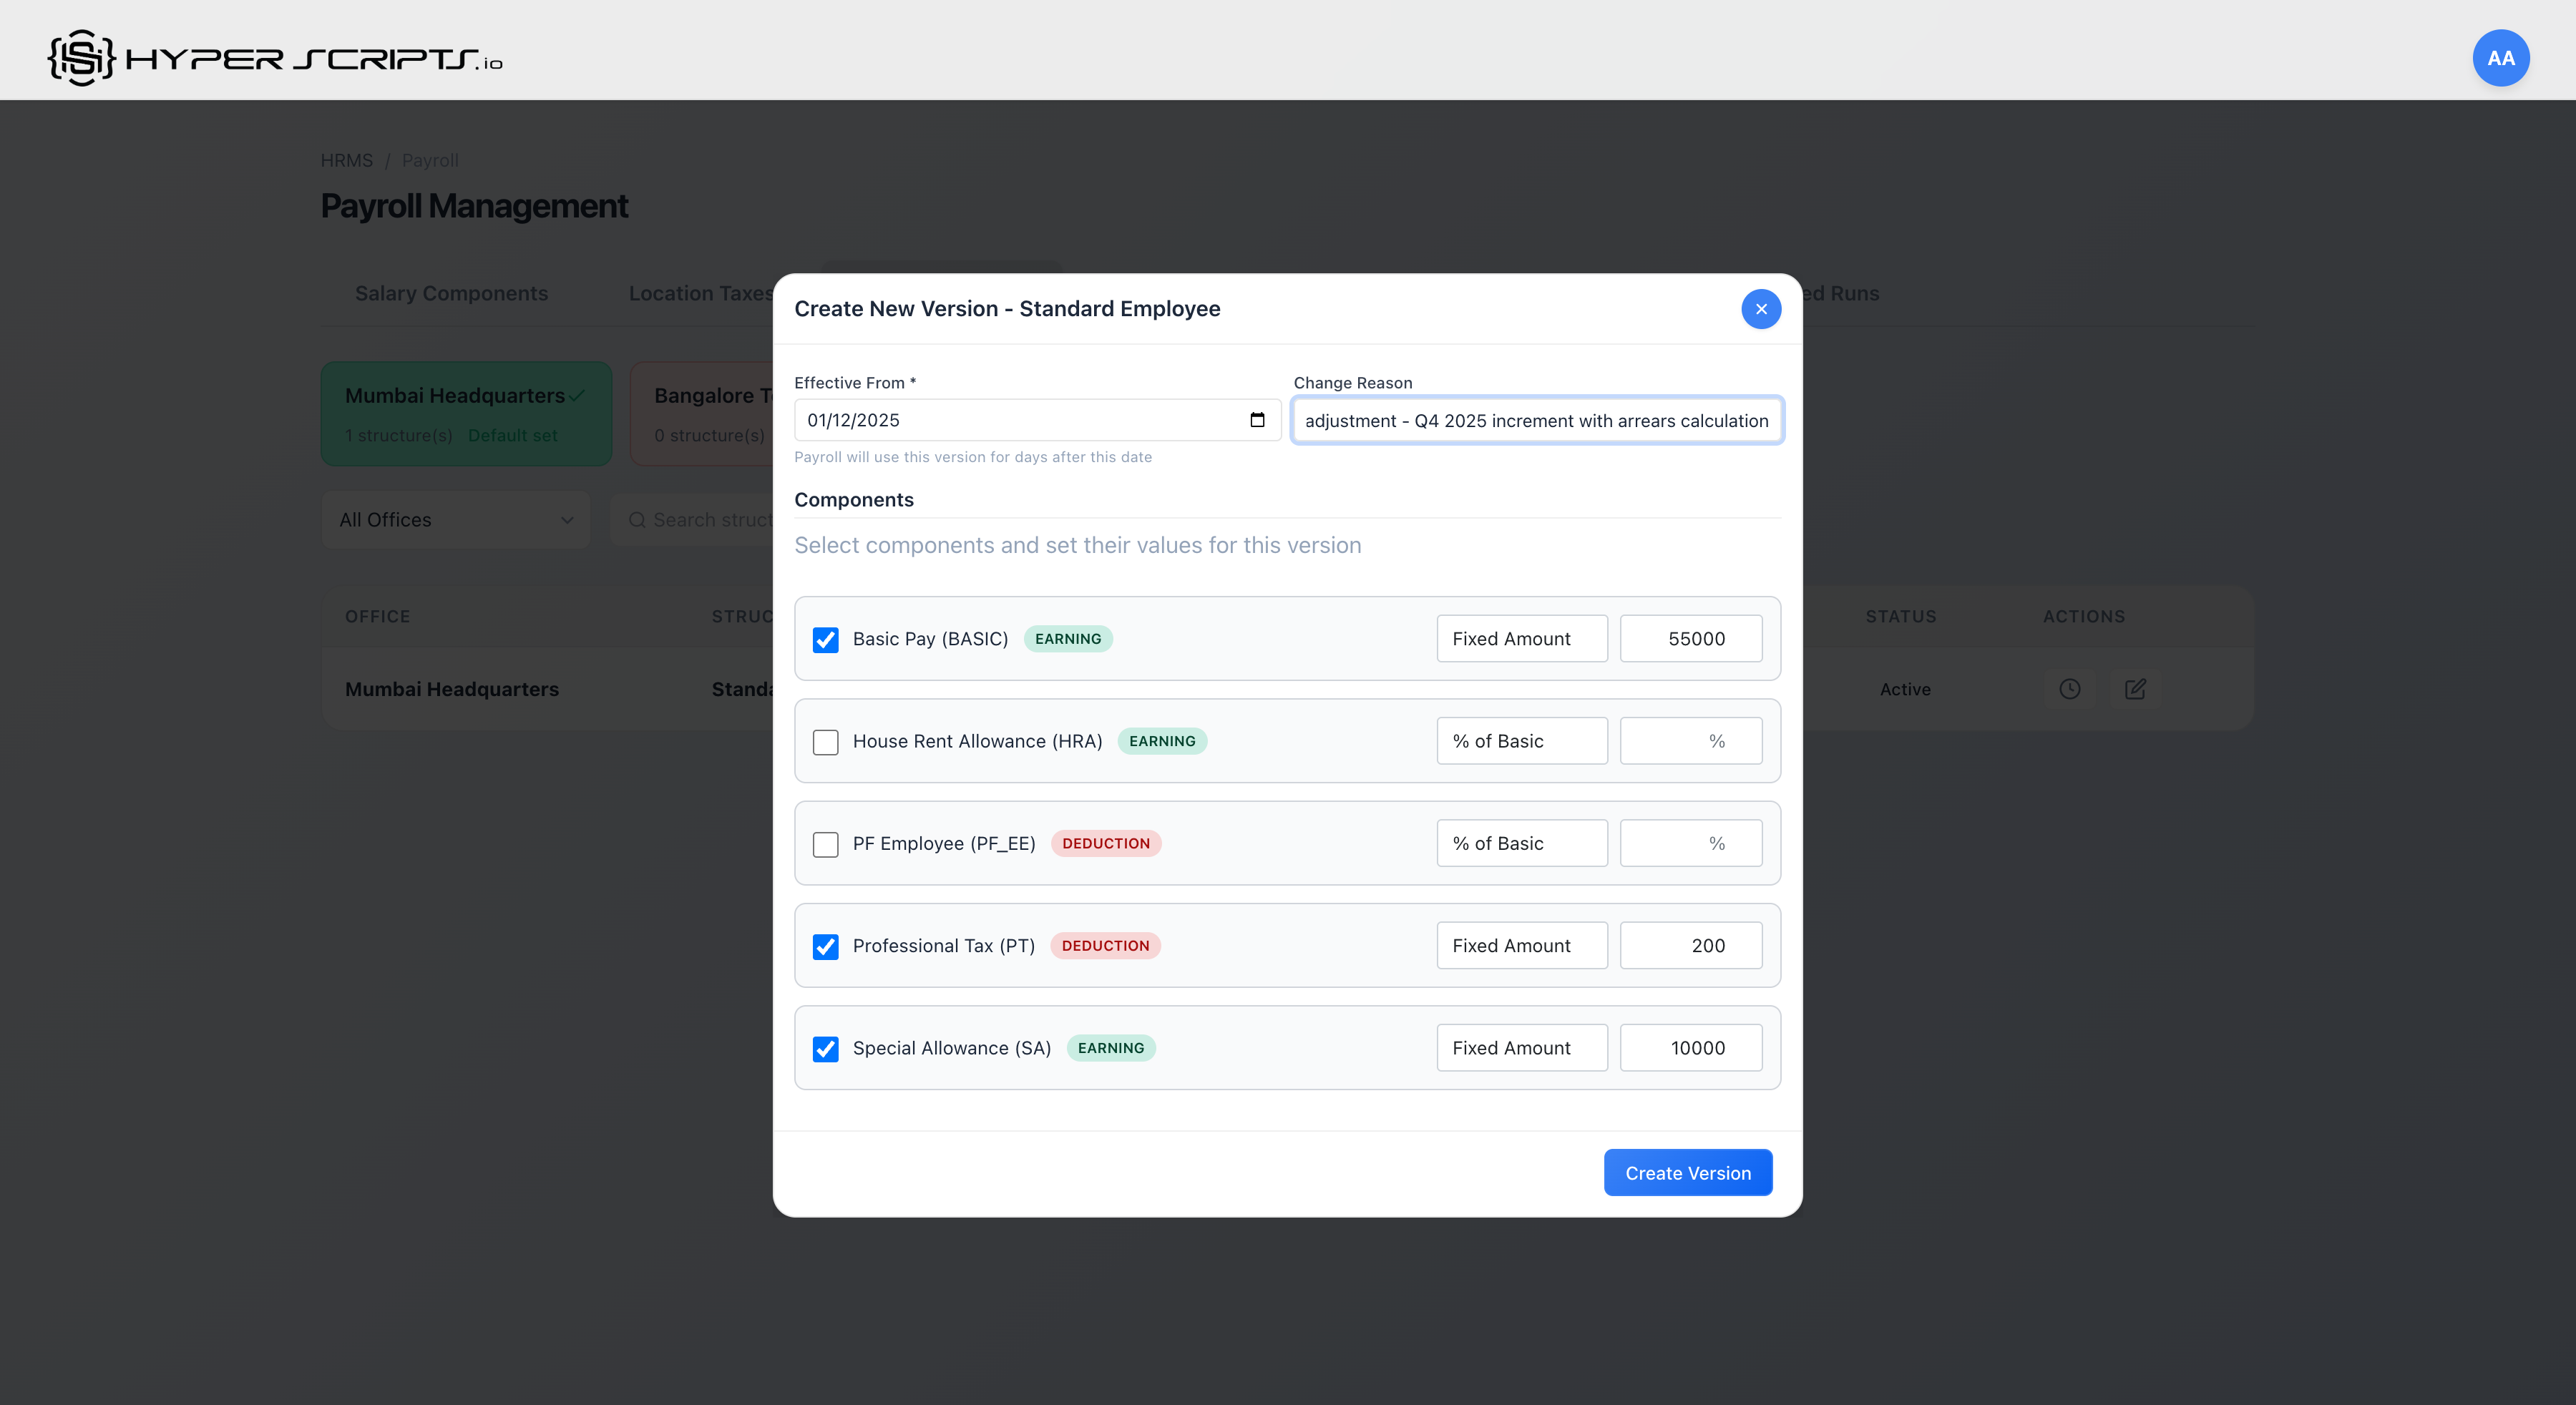Open Basic Pay calculation type dropdown

tap(1521, 639)
